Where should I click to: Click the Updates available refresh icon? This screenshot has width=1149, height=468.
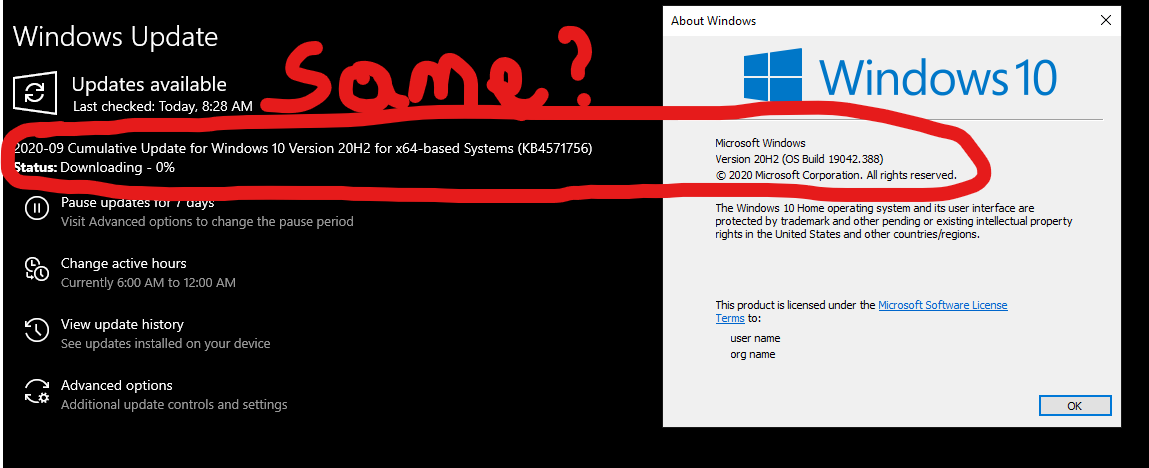[x=34, y=93]
